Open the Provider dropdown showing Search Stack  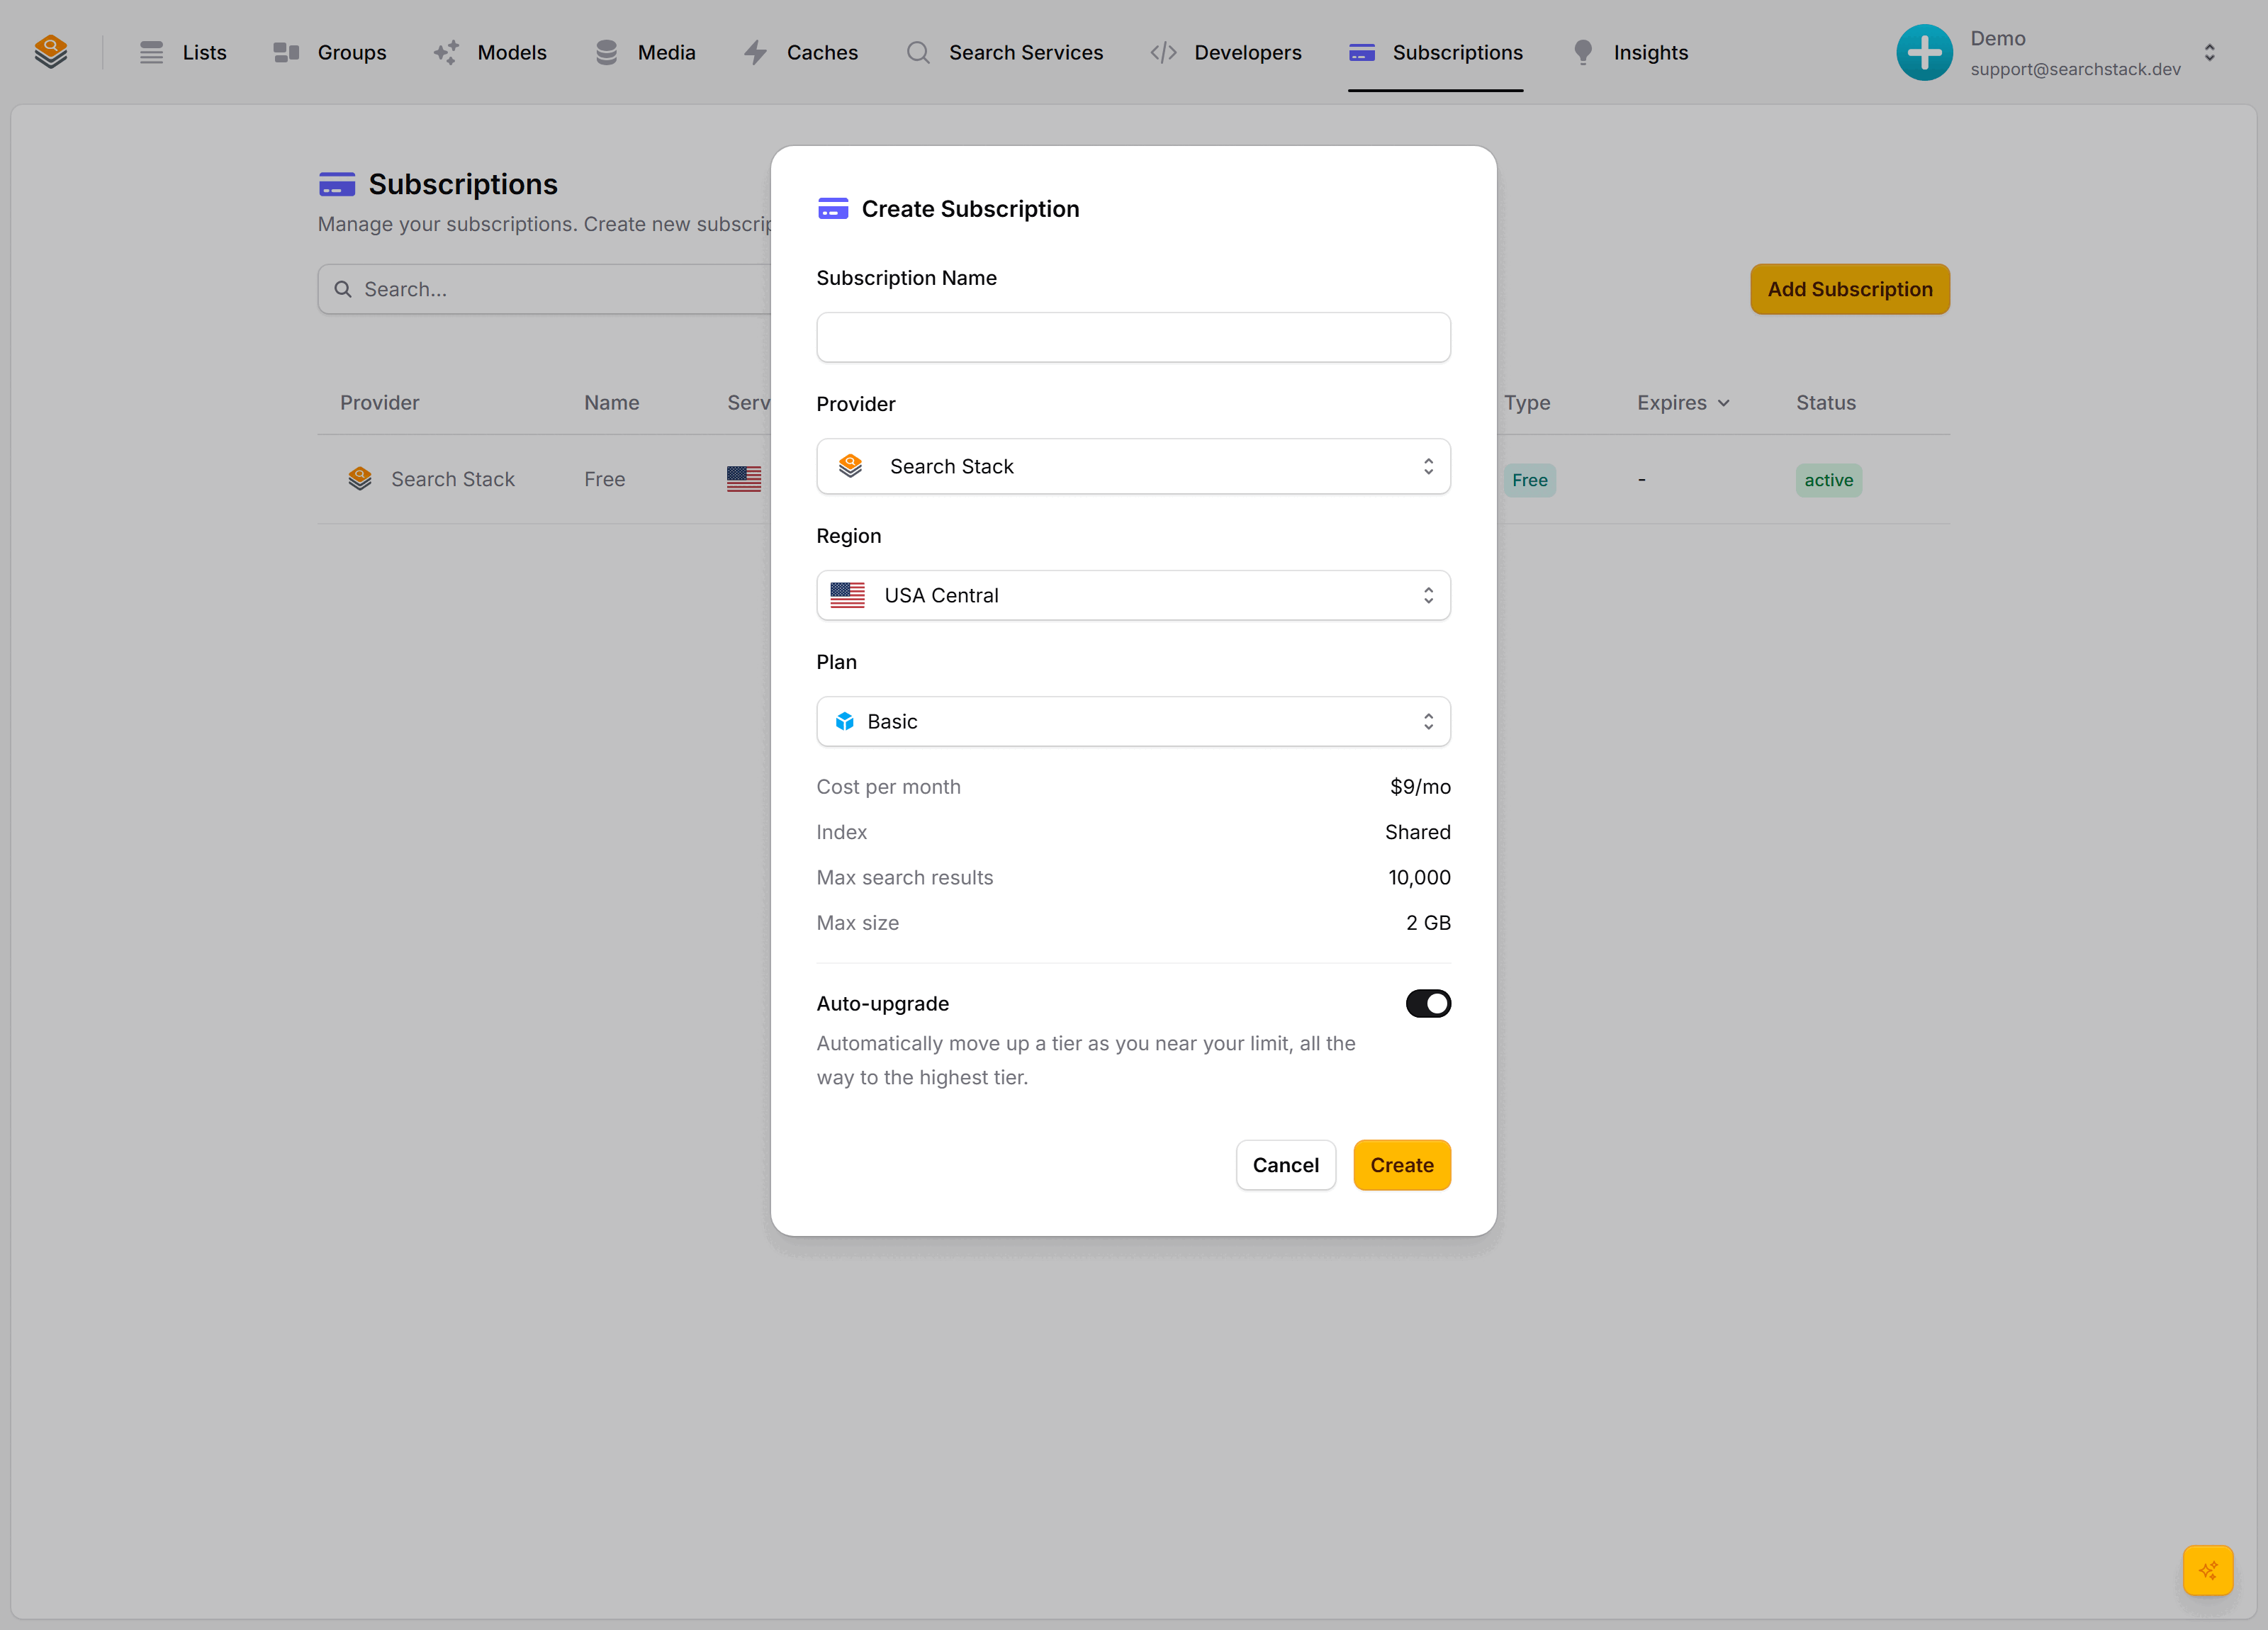pyautogui.click(x=1133, y=466)
